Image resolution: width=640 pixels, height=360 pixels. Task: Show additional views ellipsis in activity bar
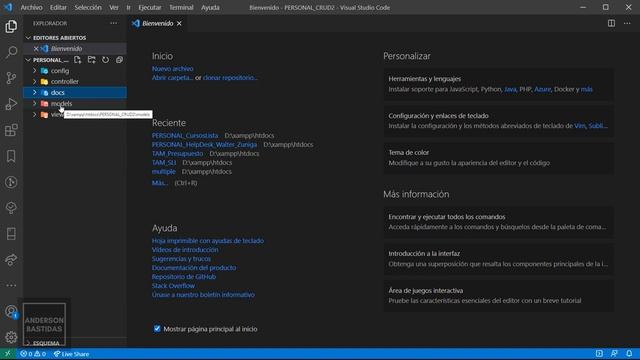tap(11, 285)
